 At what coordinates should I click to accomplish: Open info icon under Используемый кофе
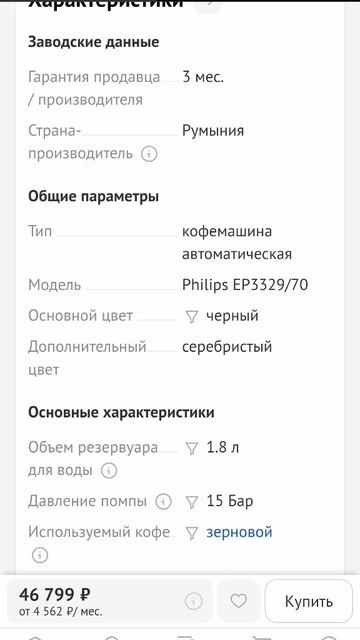(40, 556)
